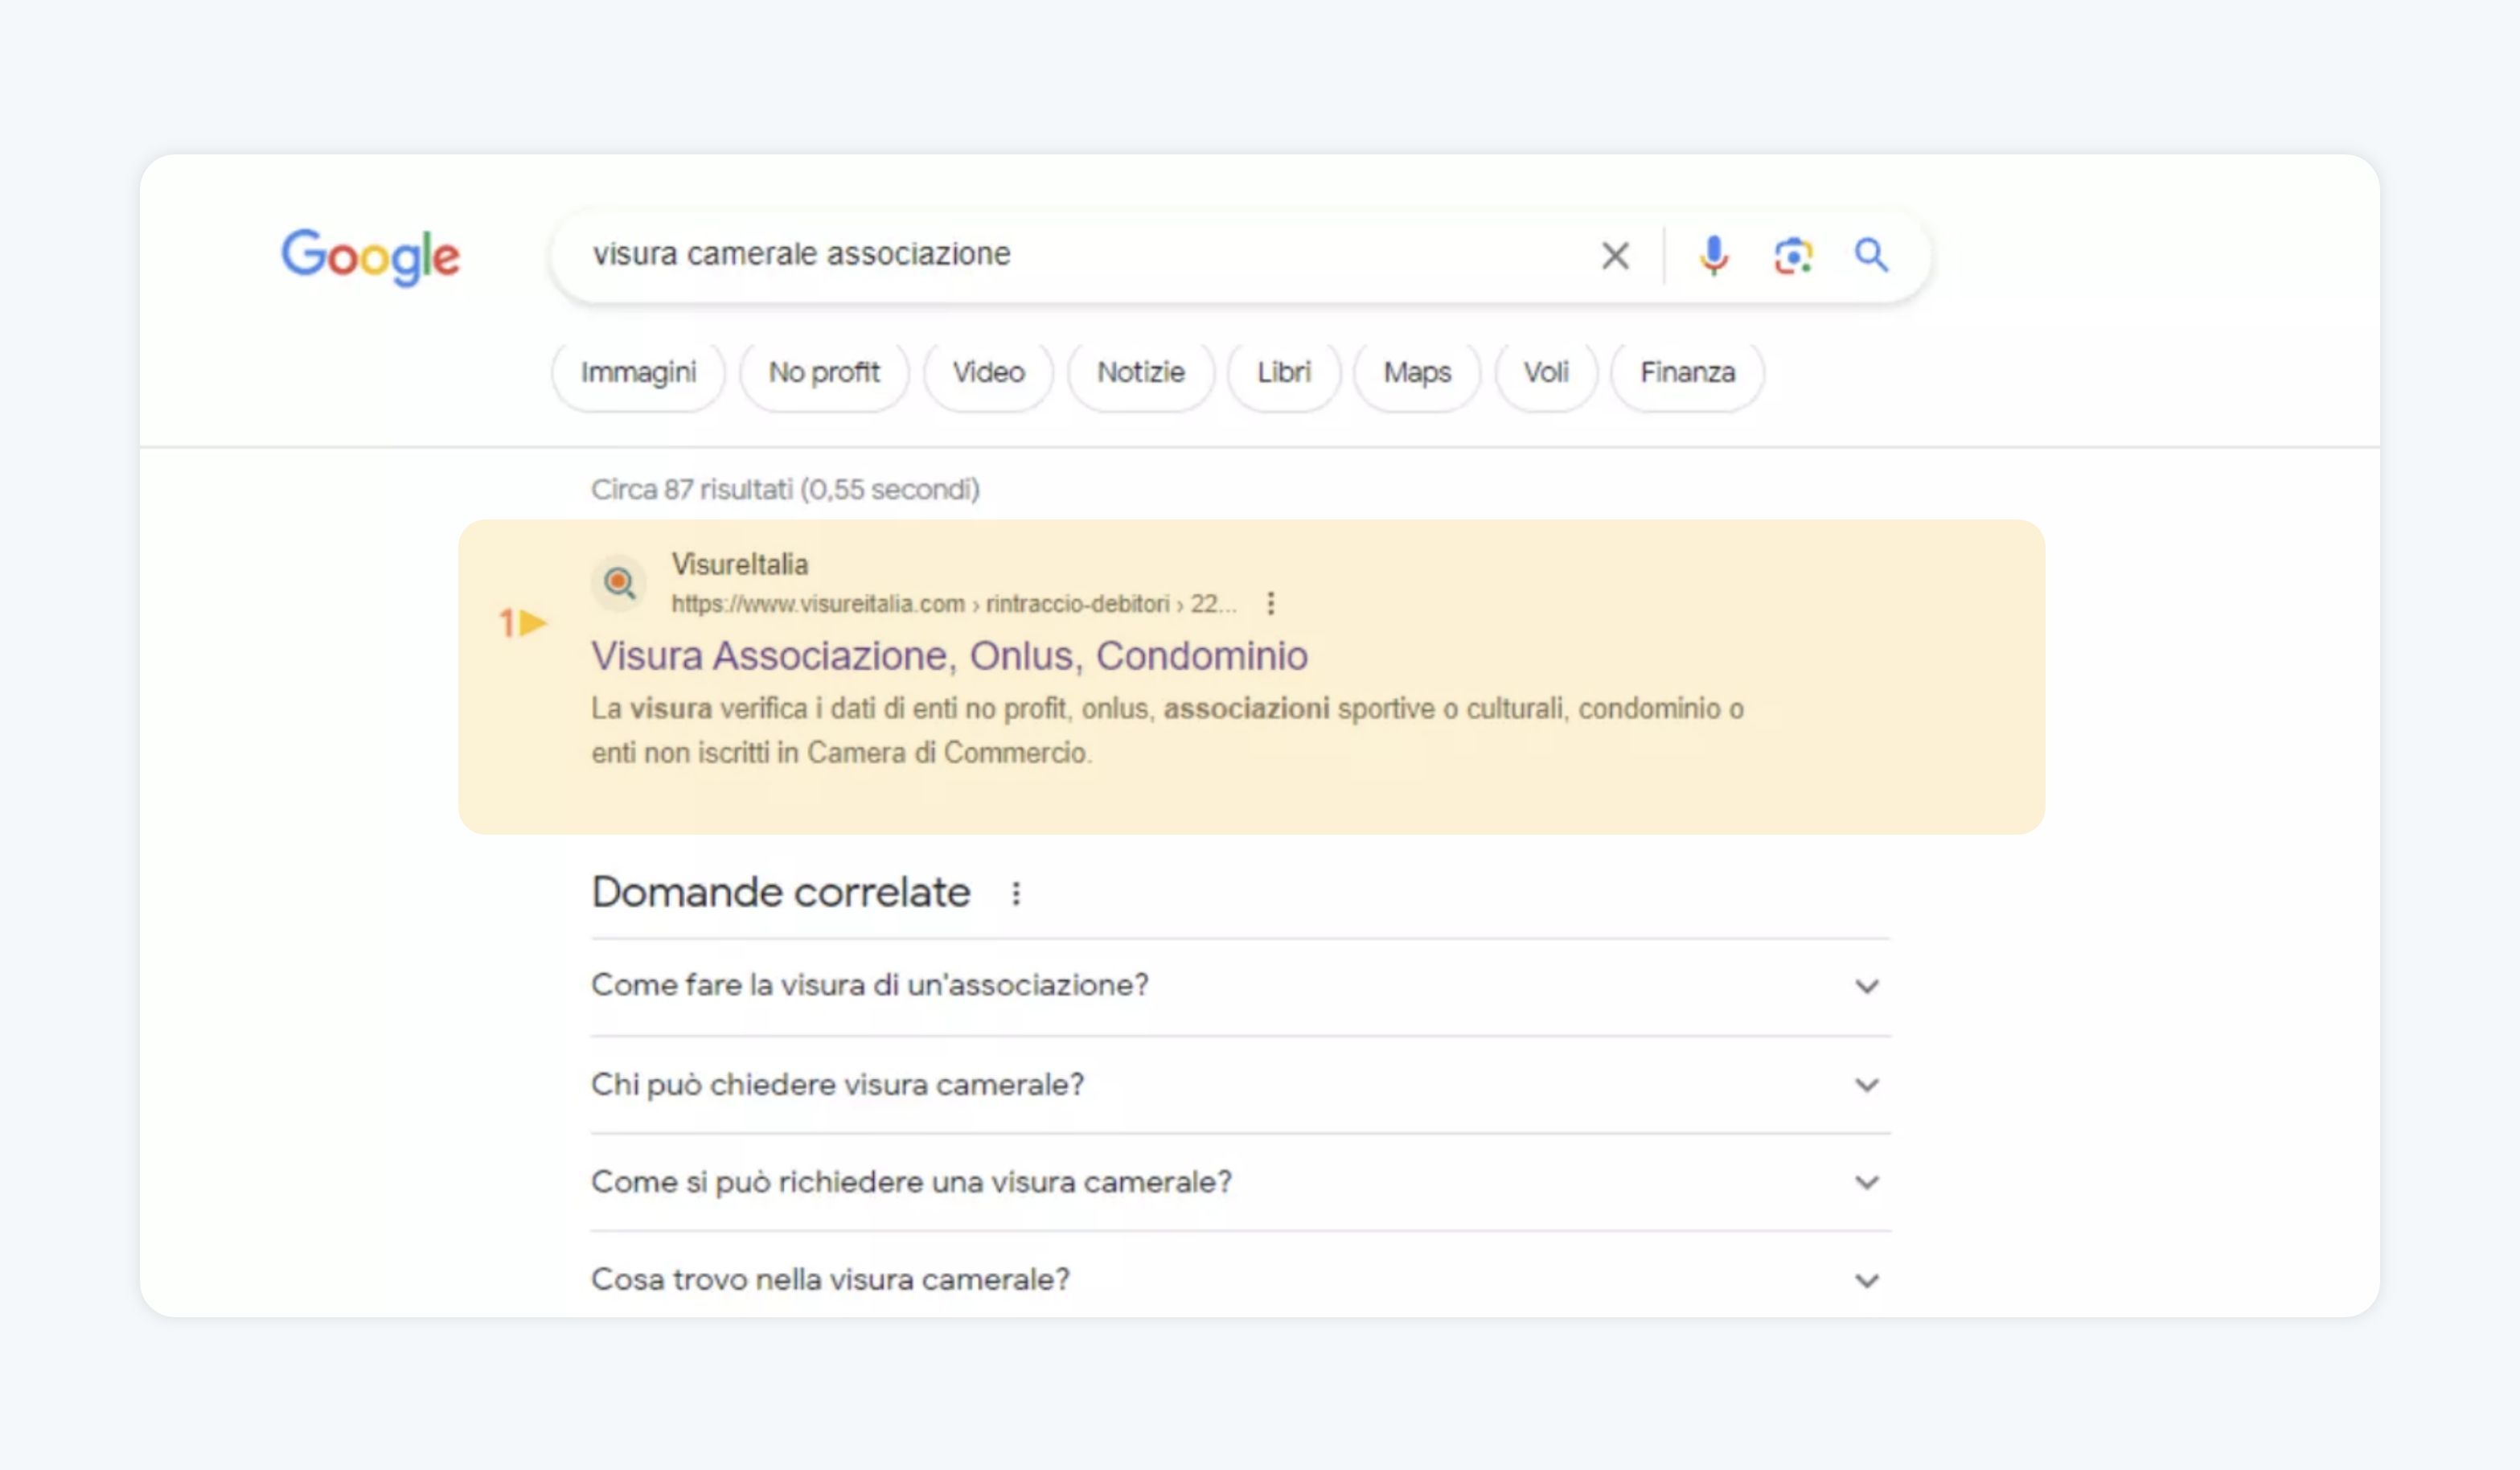The width and height of the screenshot is (2520, 1470).
Task: Click the visureitalia.com URL breadcrumb
Action: tap(953, 604)
